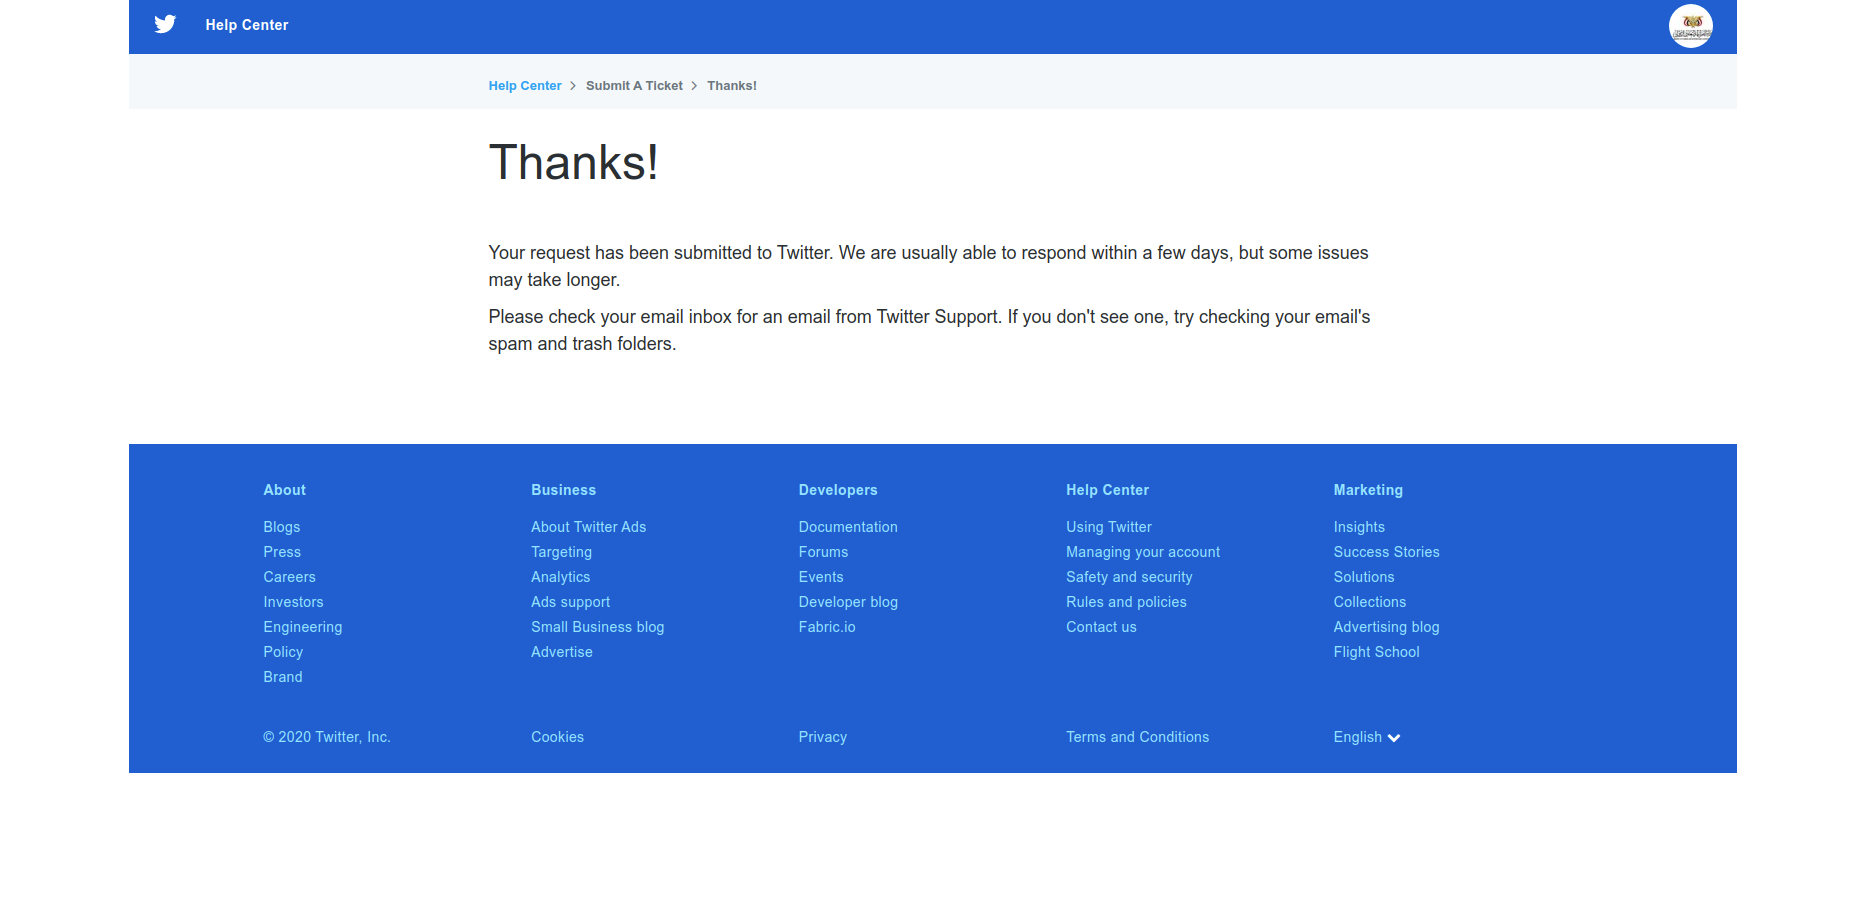This screenshot has width=1865, height=900.
Task: Open the Targeting link
Action: pyautogui.click(x=561, y=552)
